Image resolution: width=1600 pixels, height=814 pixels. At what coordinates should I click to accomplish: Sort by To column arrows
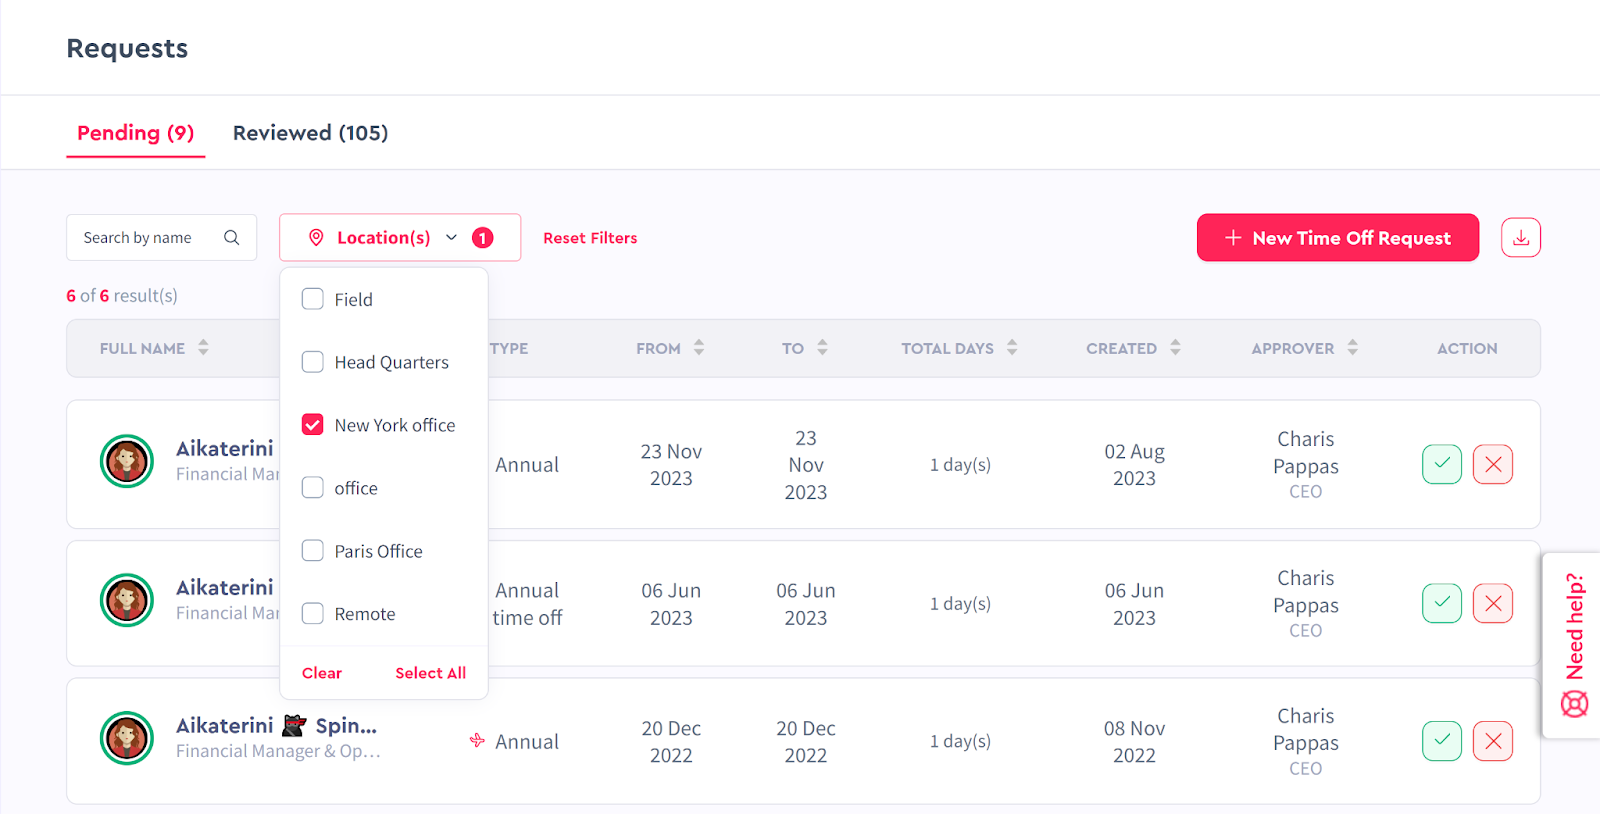pyautogui.click(x=822, y=348)
